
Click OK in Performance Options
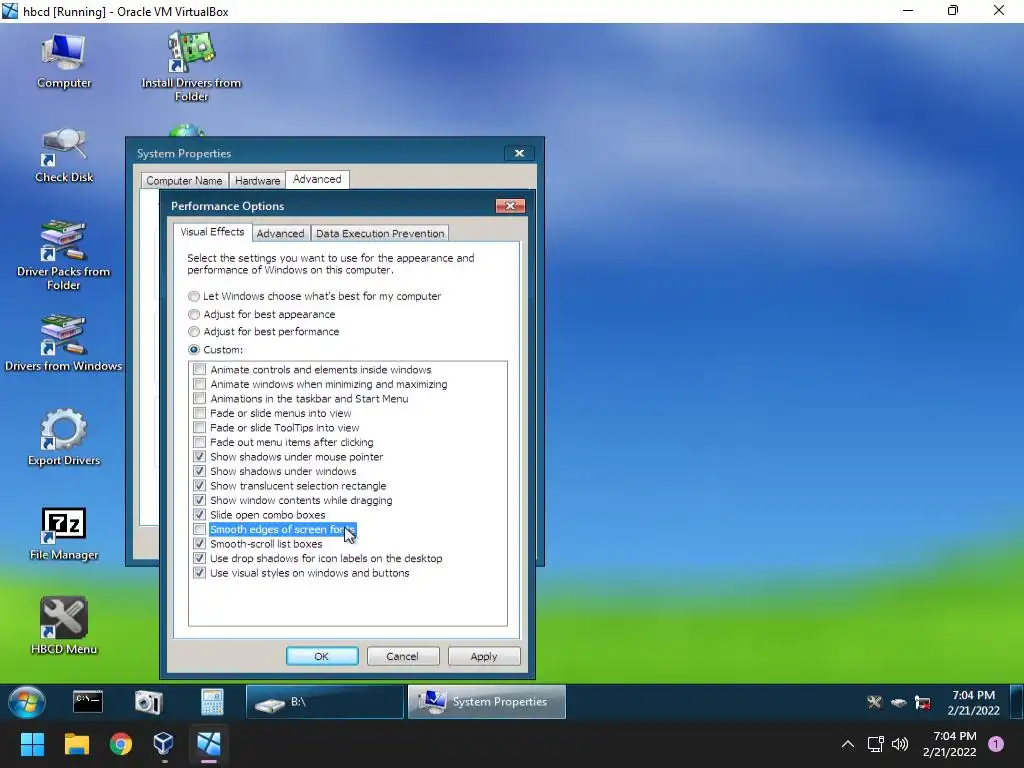tap(322, 656)
